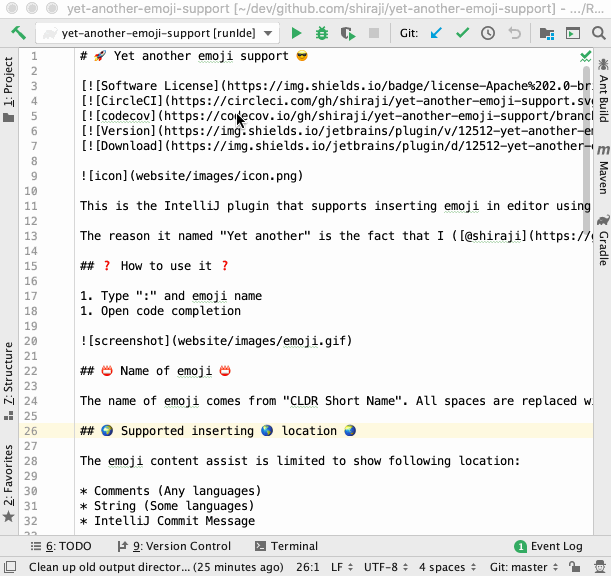
Task: Click the Search Everywhere magnifier icon
Action: [599, 34]
